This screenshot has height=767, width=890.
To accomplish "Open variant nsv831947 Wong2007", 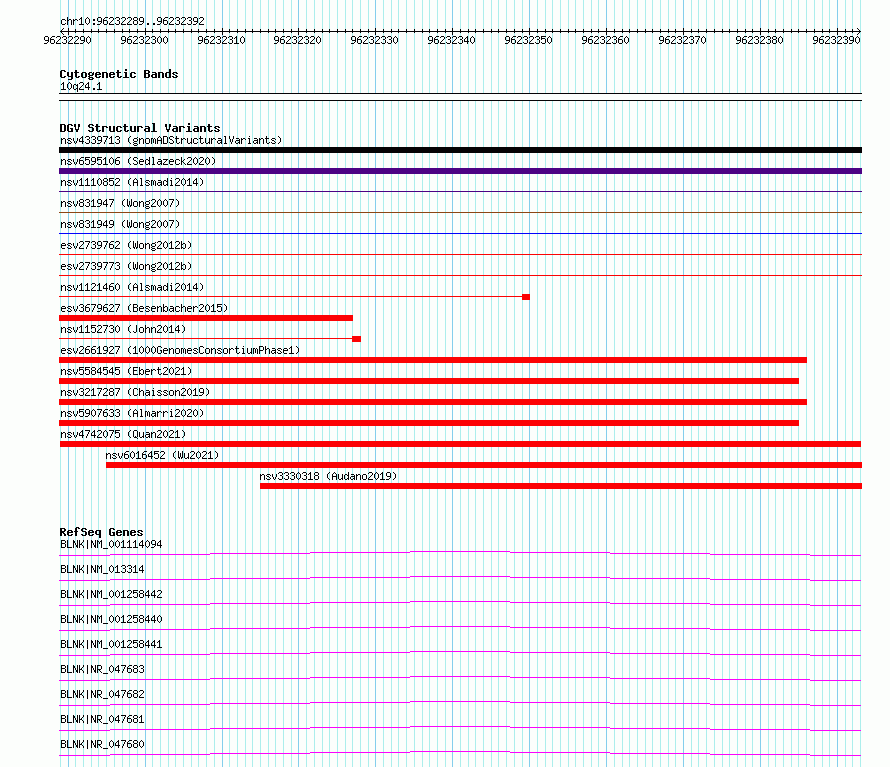I will coord(120,203).
